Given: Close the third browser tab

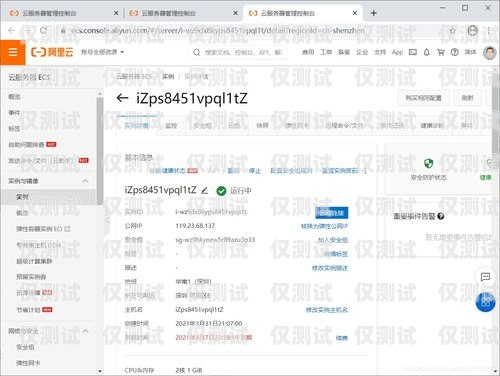Looking at the screenshot, I should [355, 13].
